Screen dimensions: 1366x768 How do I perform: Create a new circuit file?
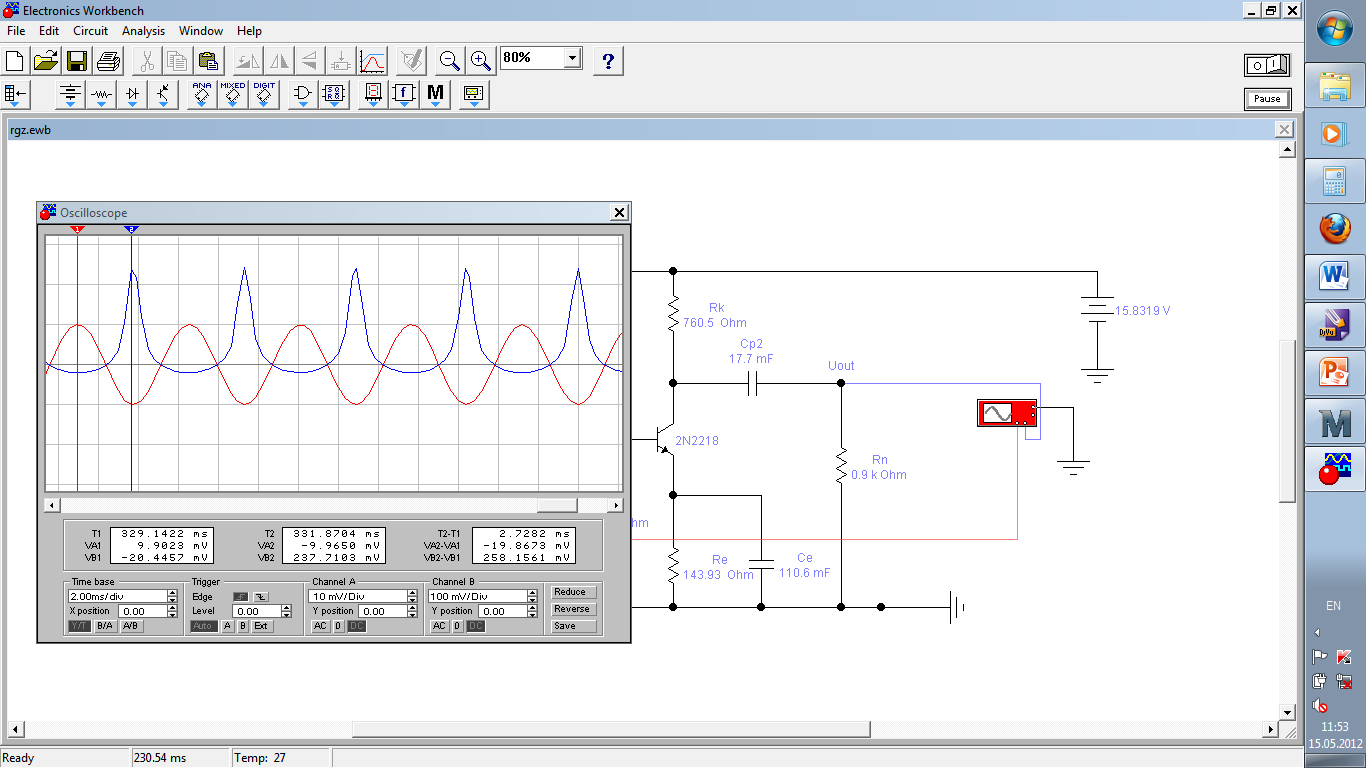[x=15, y=61]
